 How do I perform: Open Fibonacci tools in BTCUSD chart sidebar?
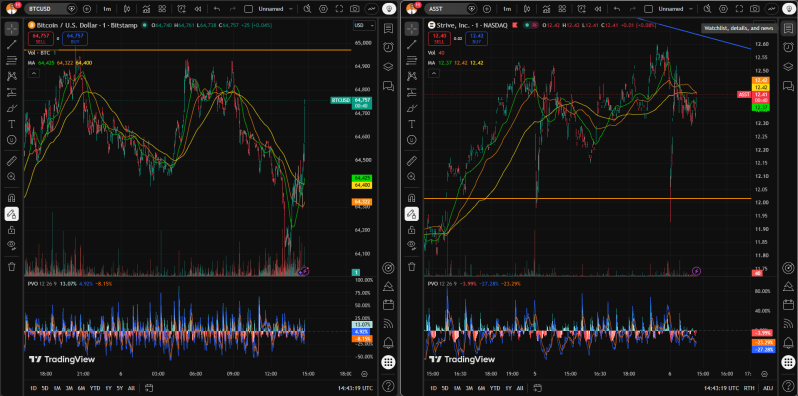[x=12, y=61]
